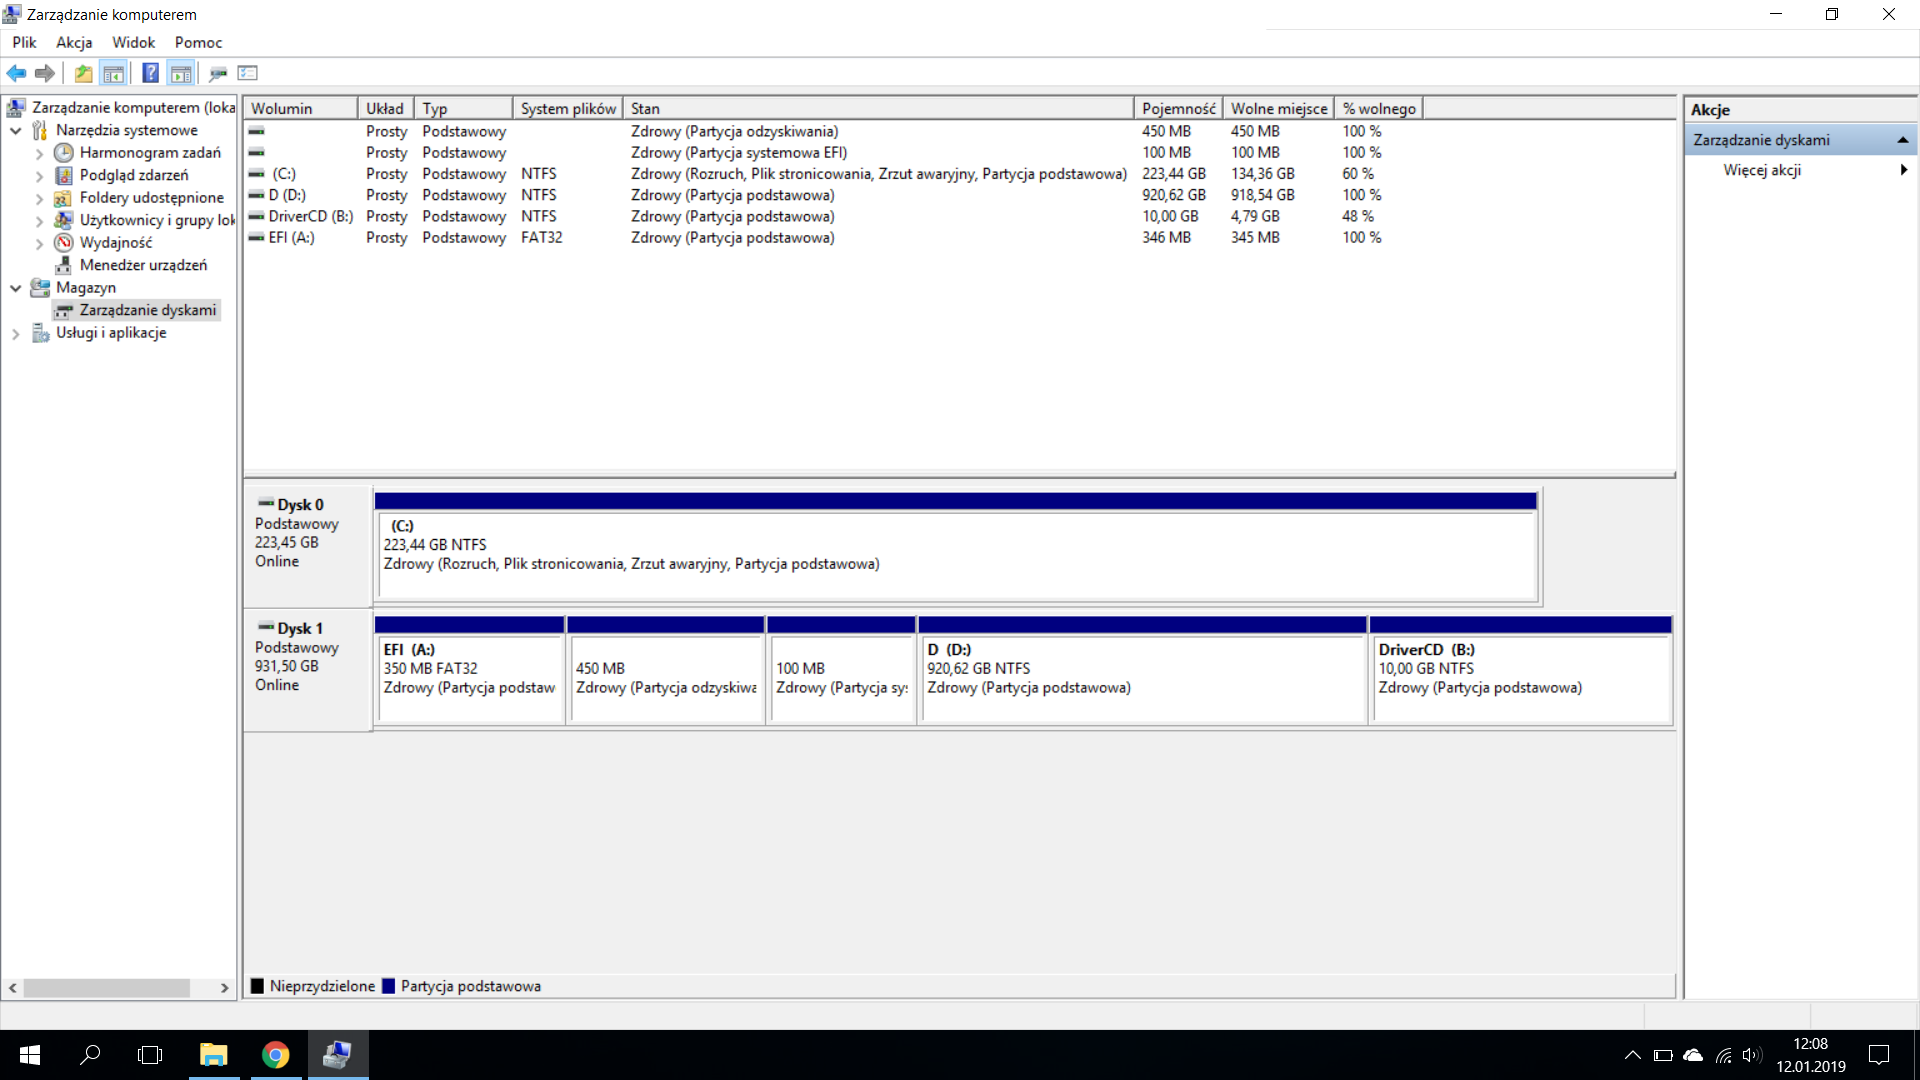Toggle the Show/Hide Action Pane icon

pyautogui.click(x=181, y=73)
